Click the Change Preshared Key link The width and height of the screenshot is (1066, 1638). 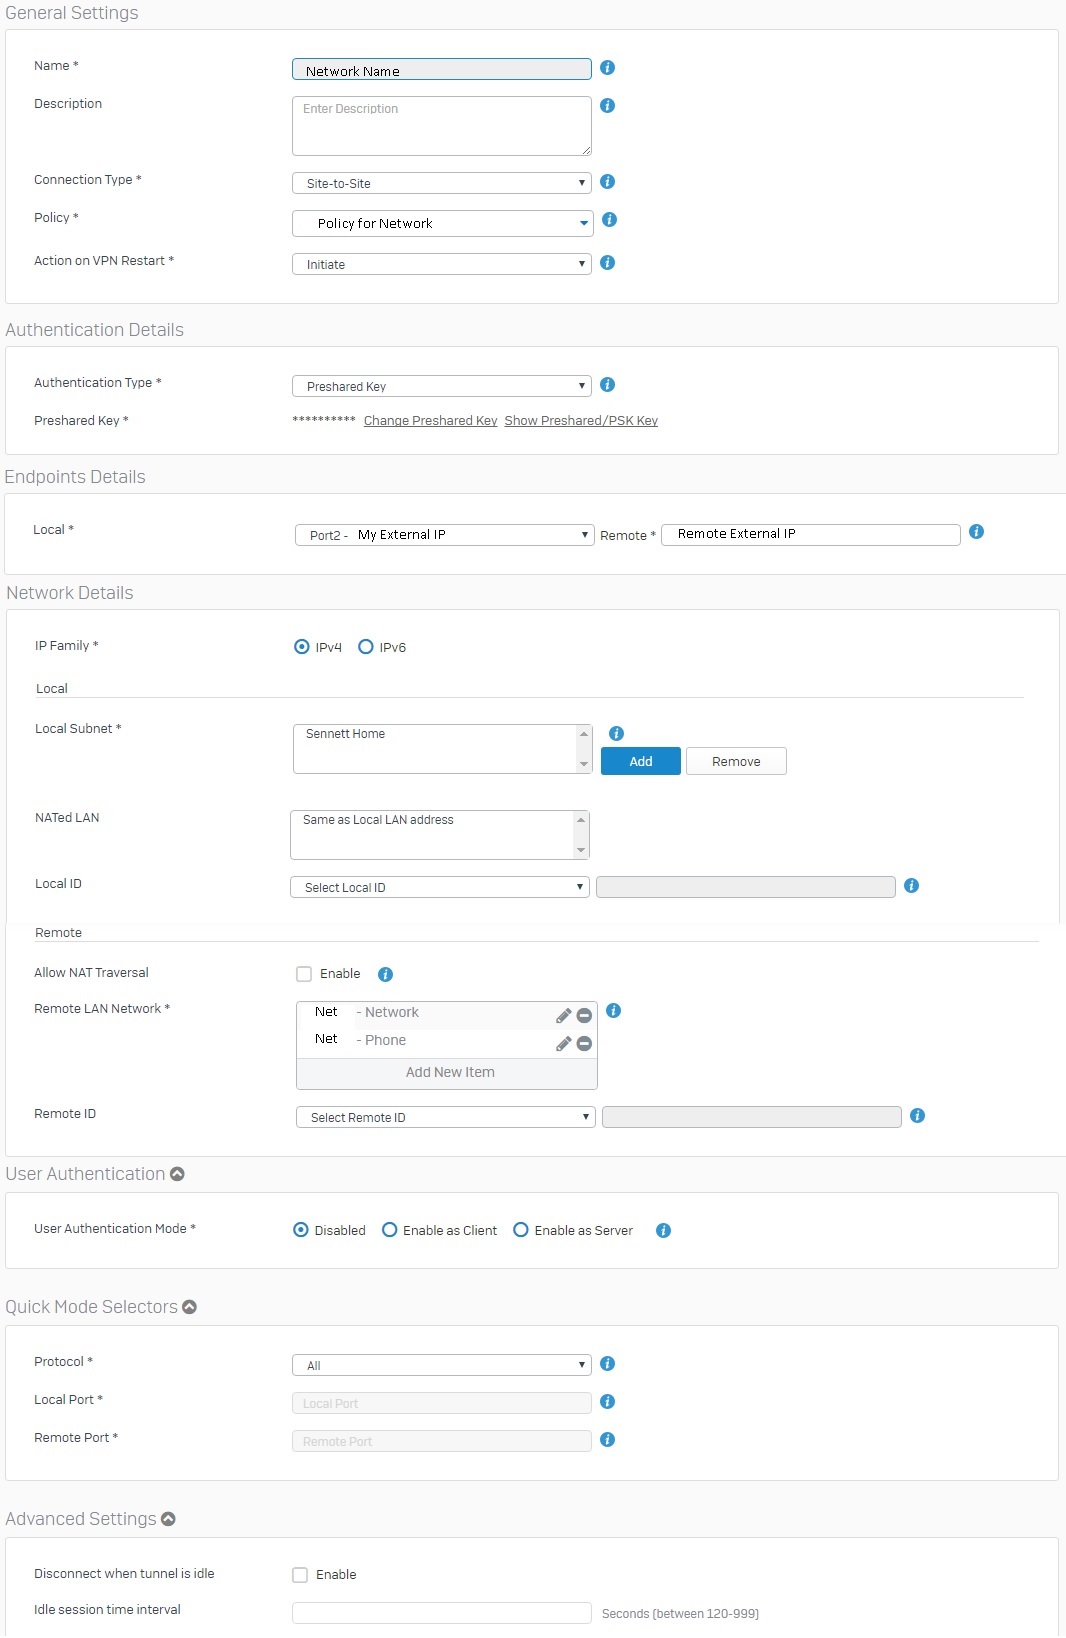coord(430,421)
